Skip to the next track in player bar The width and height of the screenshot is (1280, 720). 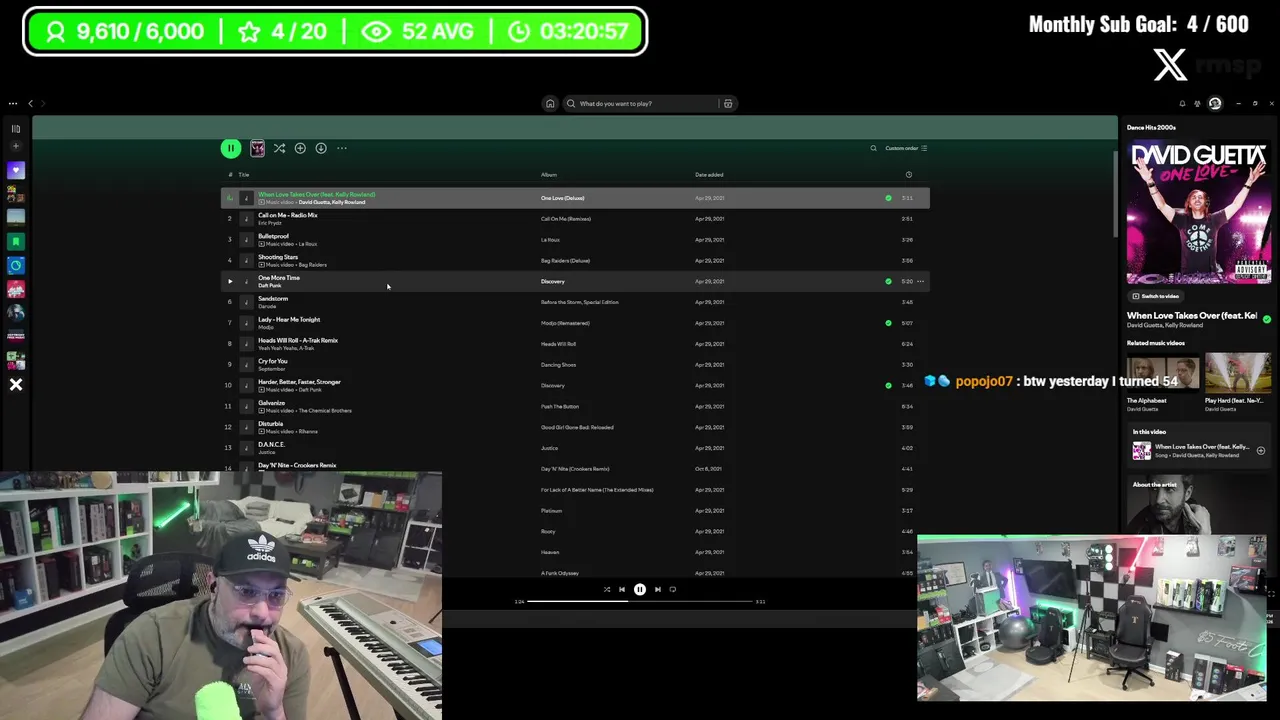[657, 589]
